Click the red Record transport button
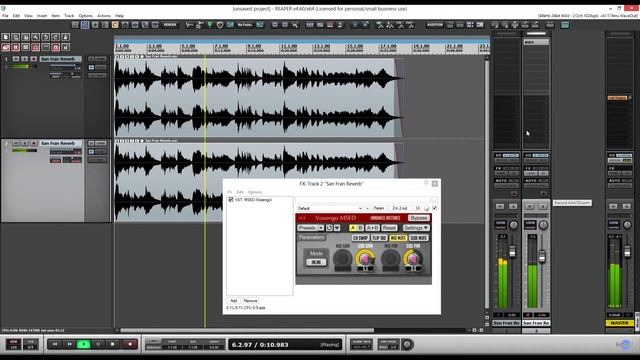 tap(130, 344)
